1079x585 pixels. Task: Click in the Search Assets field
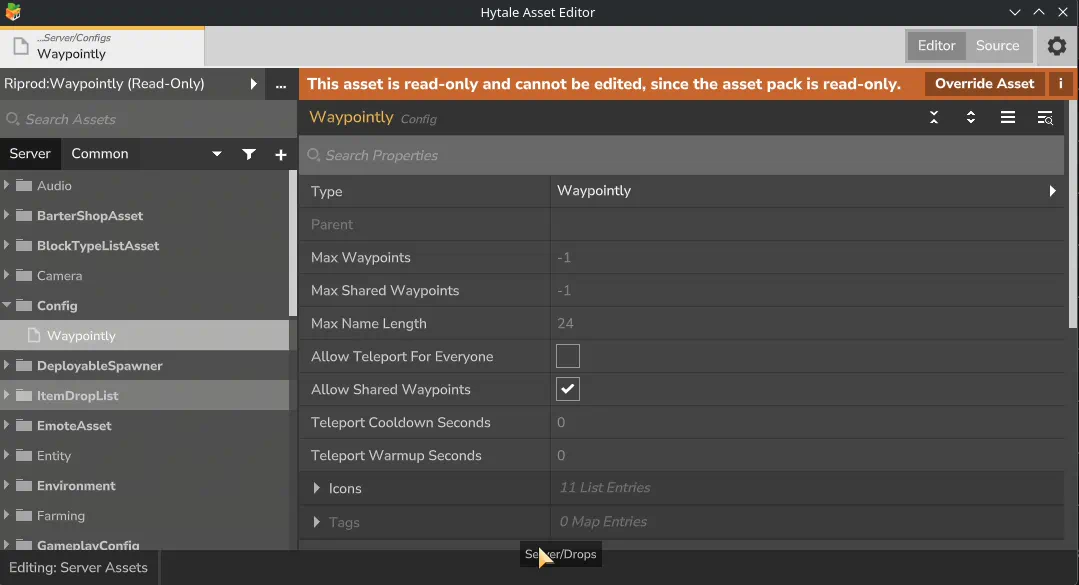pos(148,119)
